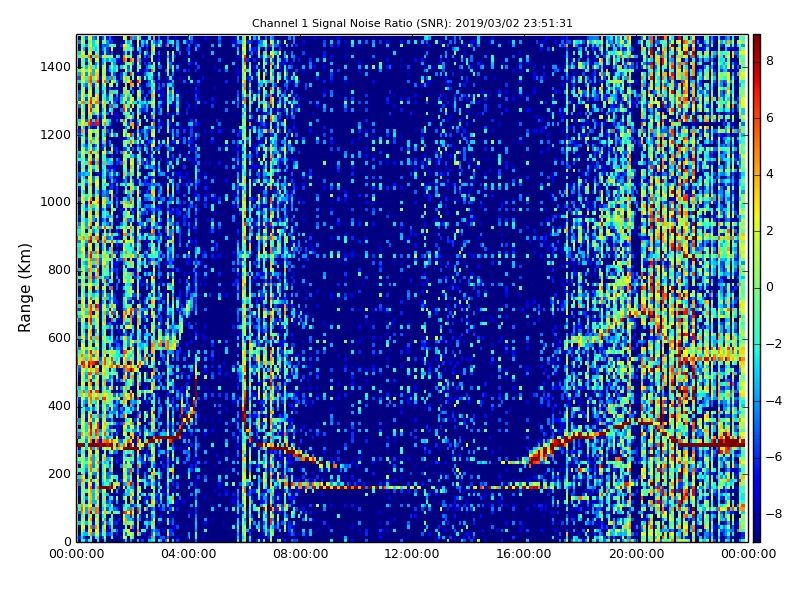Click the 400 tick label on the range axis
Image resolution: width=800 pixels, height=600 pixels.
(x=59, y=406)
